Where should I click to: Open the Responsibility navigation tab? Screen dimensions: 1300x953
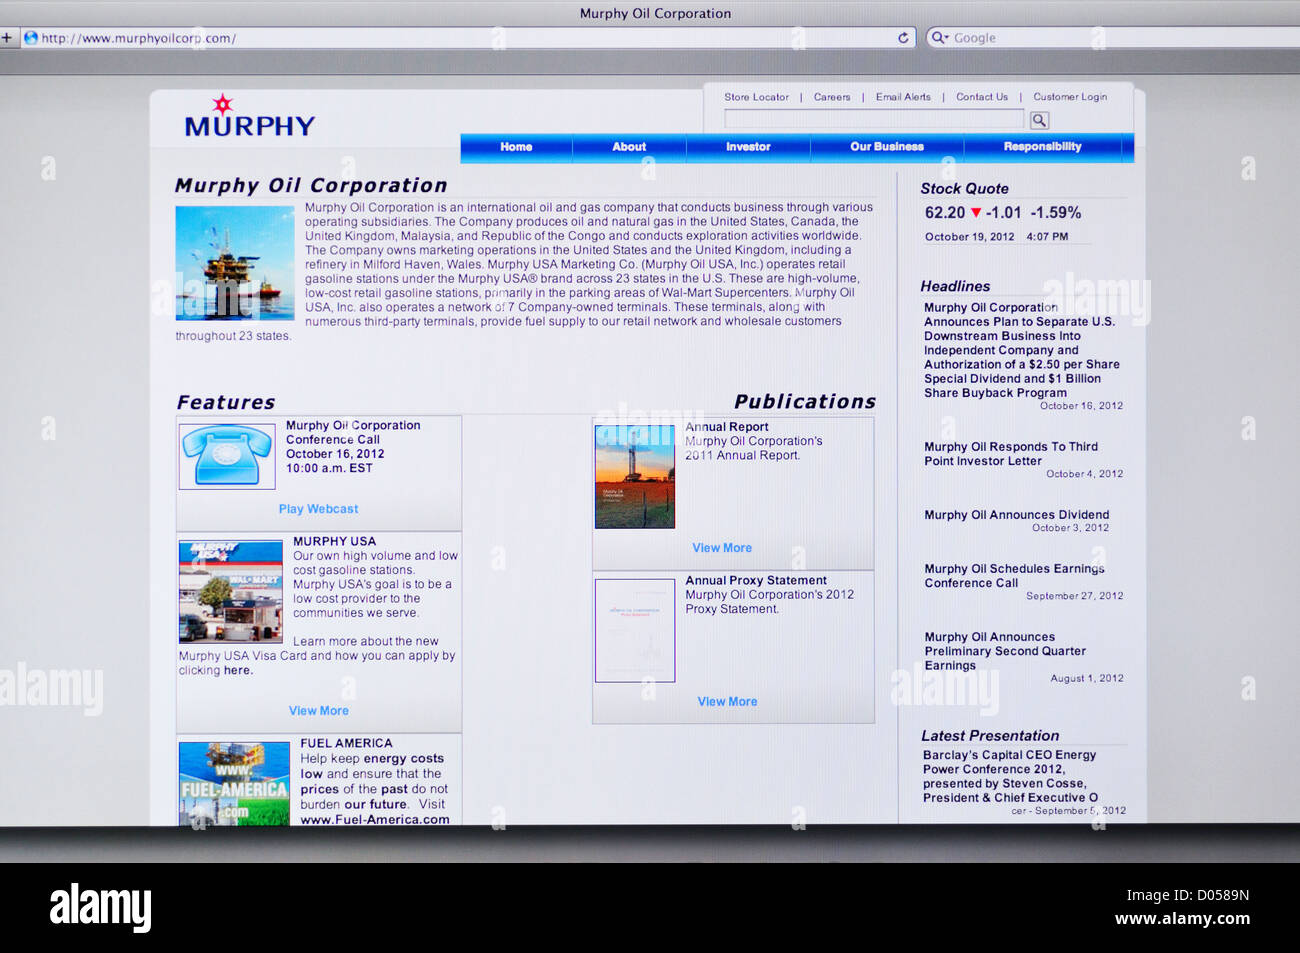click(x=1043, y=147)
